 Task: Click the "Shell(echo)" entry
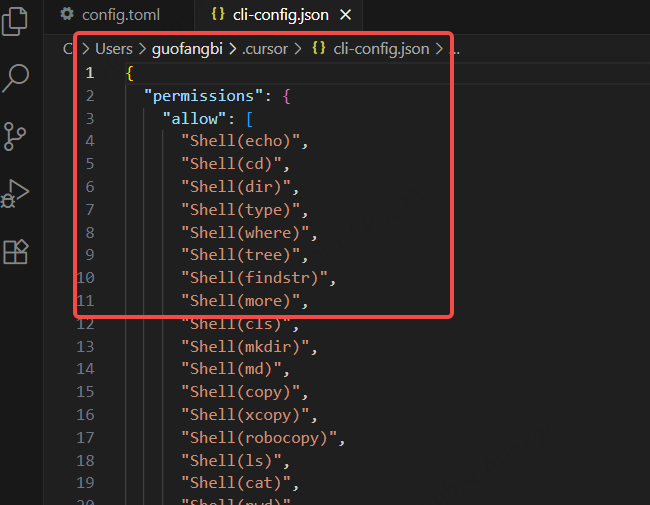click(x=240, y=141)
